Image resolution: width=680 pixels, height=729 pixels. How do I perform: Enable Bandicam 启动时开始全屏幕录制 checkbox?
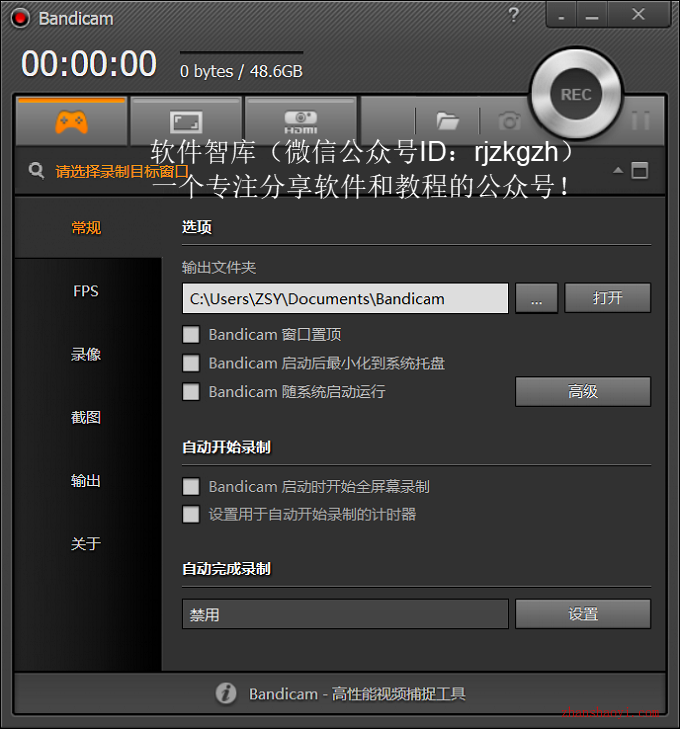tap(191, 487)
